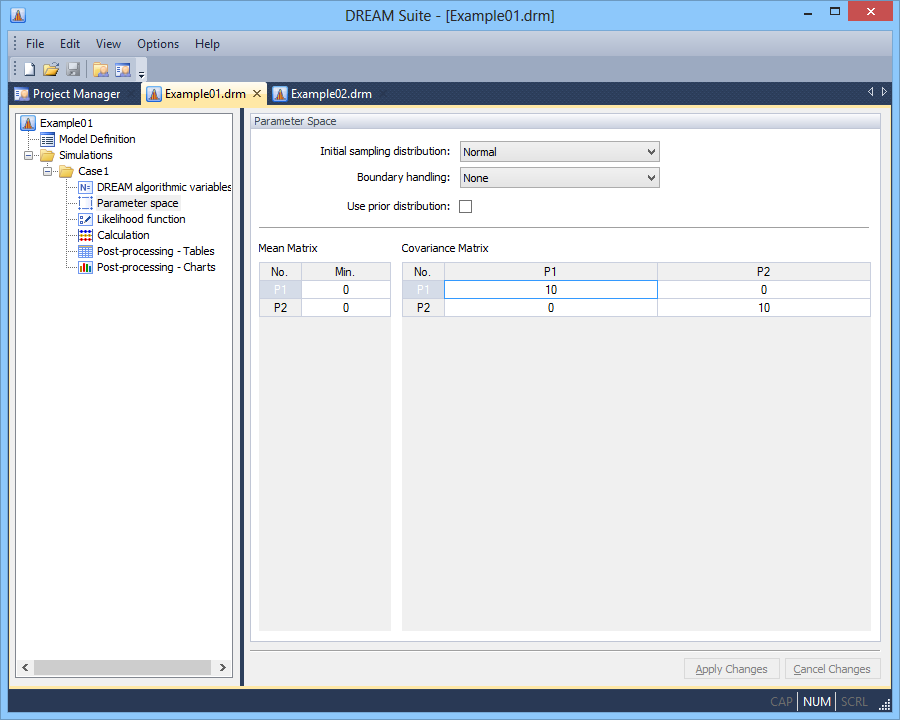Click the Project Manager tab icon
The height and width of the screenshot is (720, 900).
pos(22,94)
